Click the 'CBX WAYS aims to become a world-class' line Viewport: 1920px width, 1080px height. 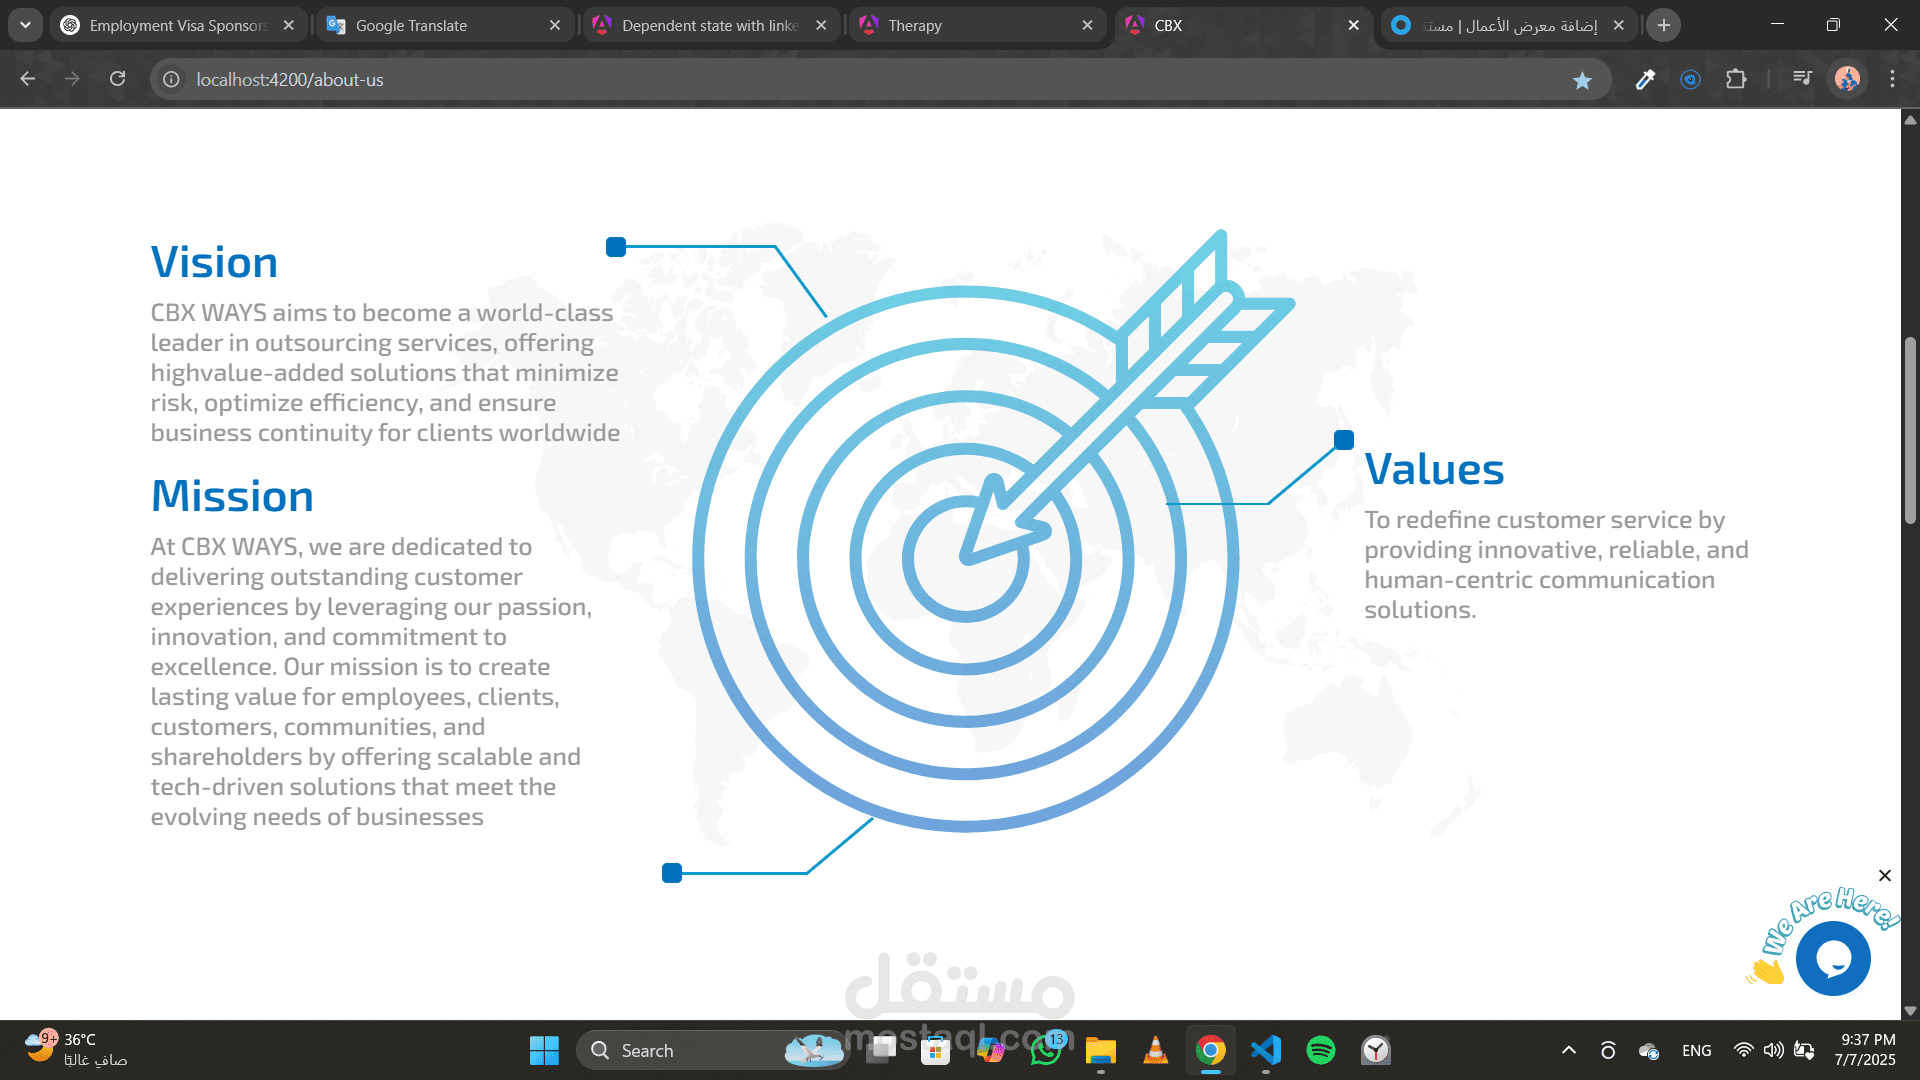tap(382, 313)
